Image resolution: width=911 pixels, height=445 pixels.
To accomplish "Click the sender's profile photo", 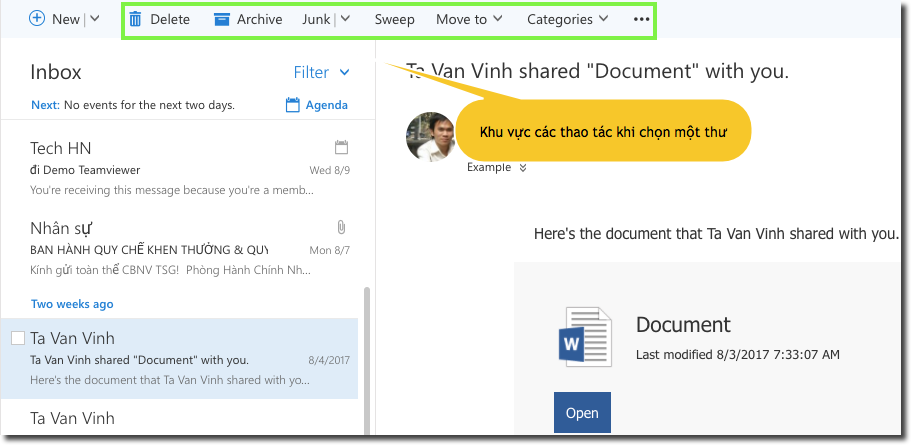I will point(431,136).
